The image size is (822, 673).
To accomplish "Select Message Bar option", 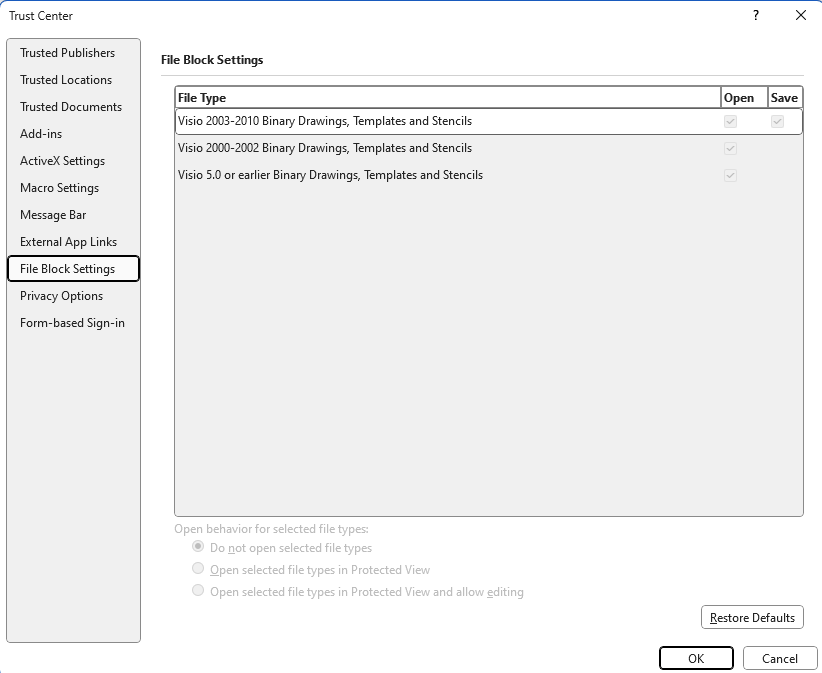I will 73,215.
